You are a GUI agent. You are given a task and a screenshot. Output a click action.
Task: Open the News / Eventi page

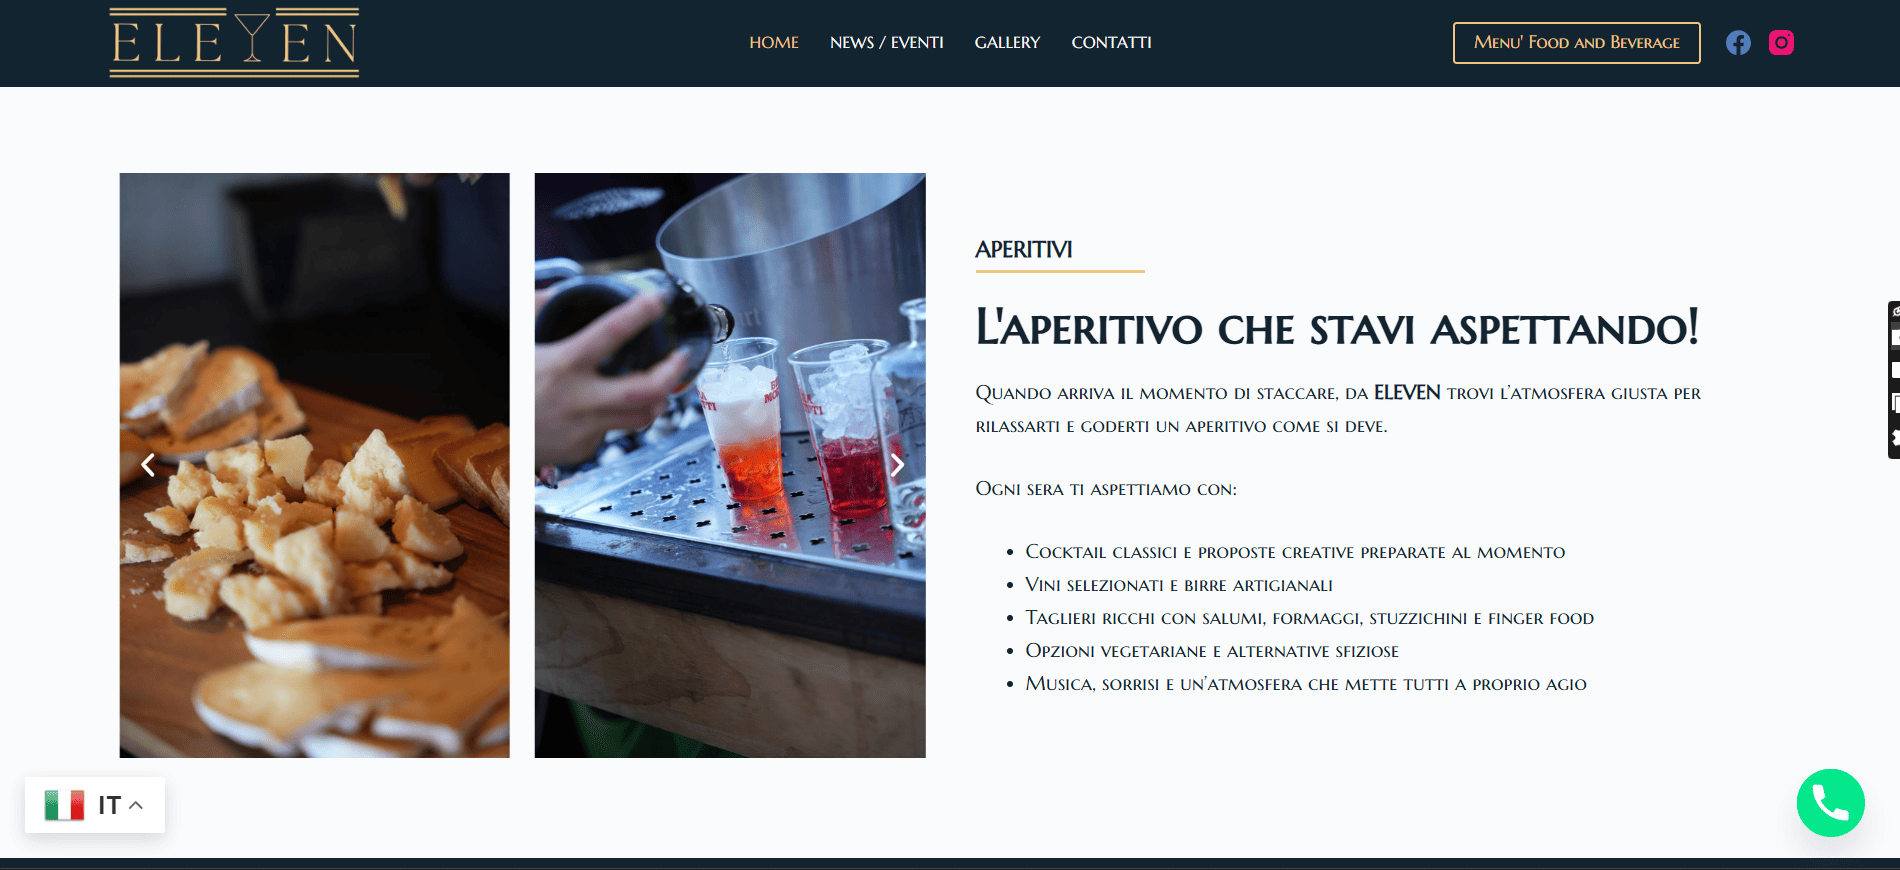pos(886,43)
